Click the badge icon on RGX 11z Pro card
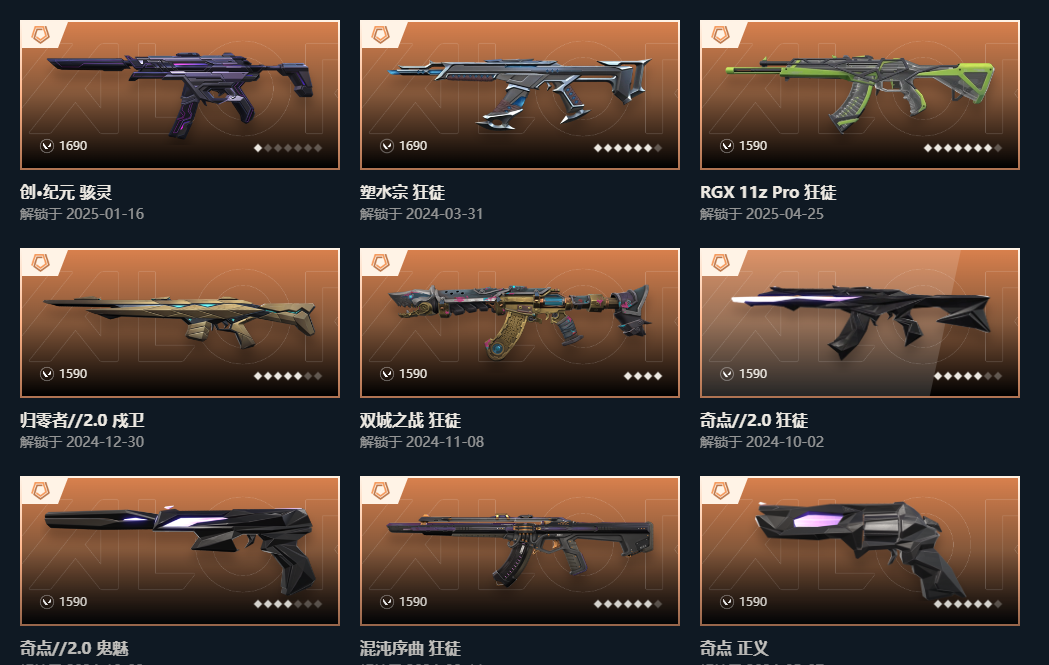The image size is (1049, 665). 721,35
